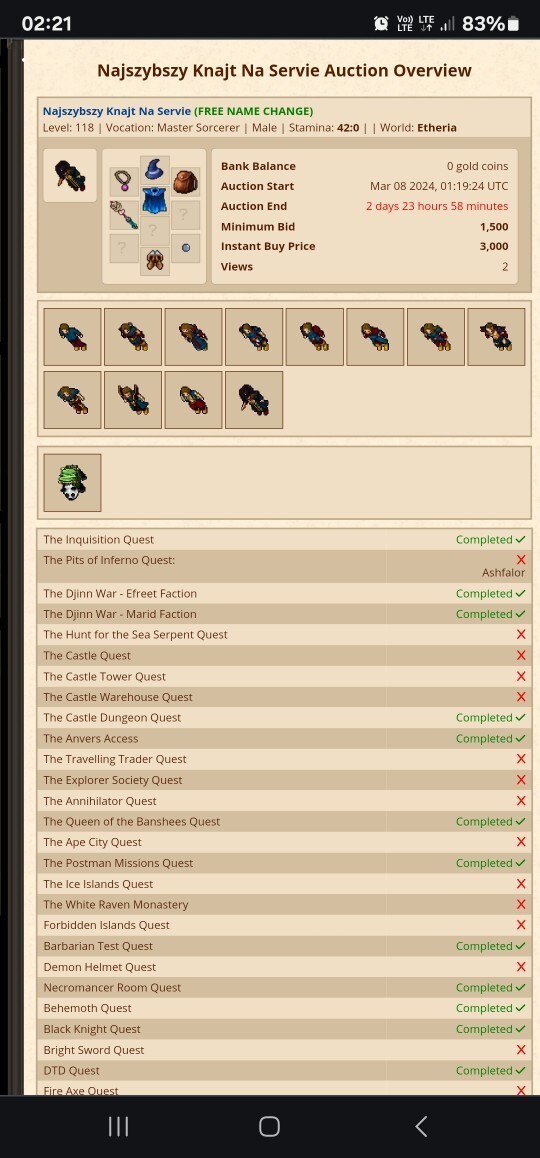The image size is (540, 1158).
Task: Select The Pits of Inferno Quest row
Action: click(284, 566)
